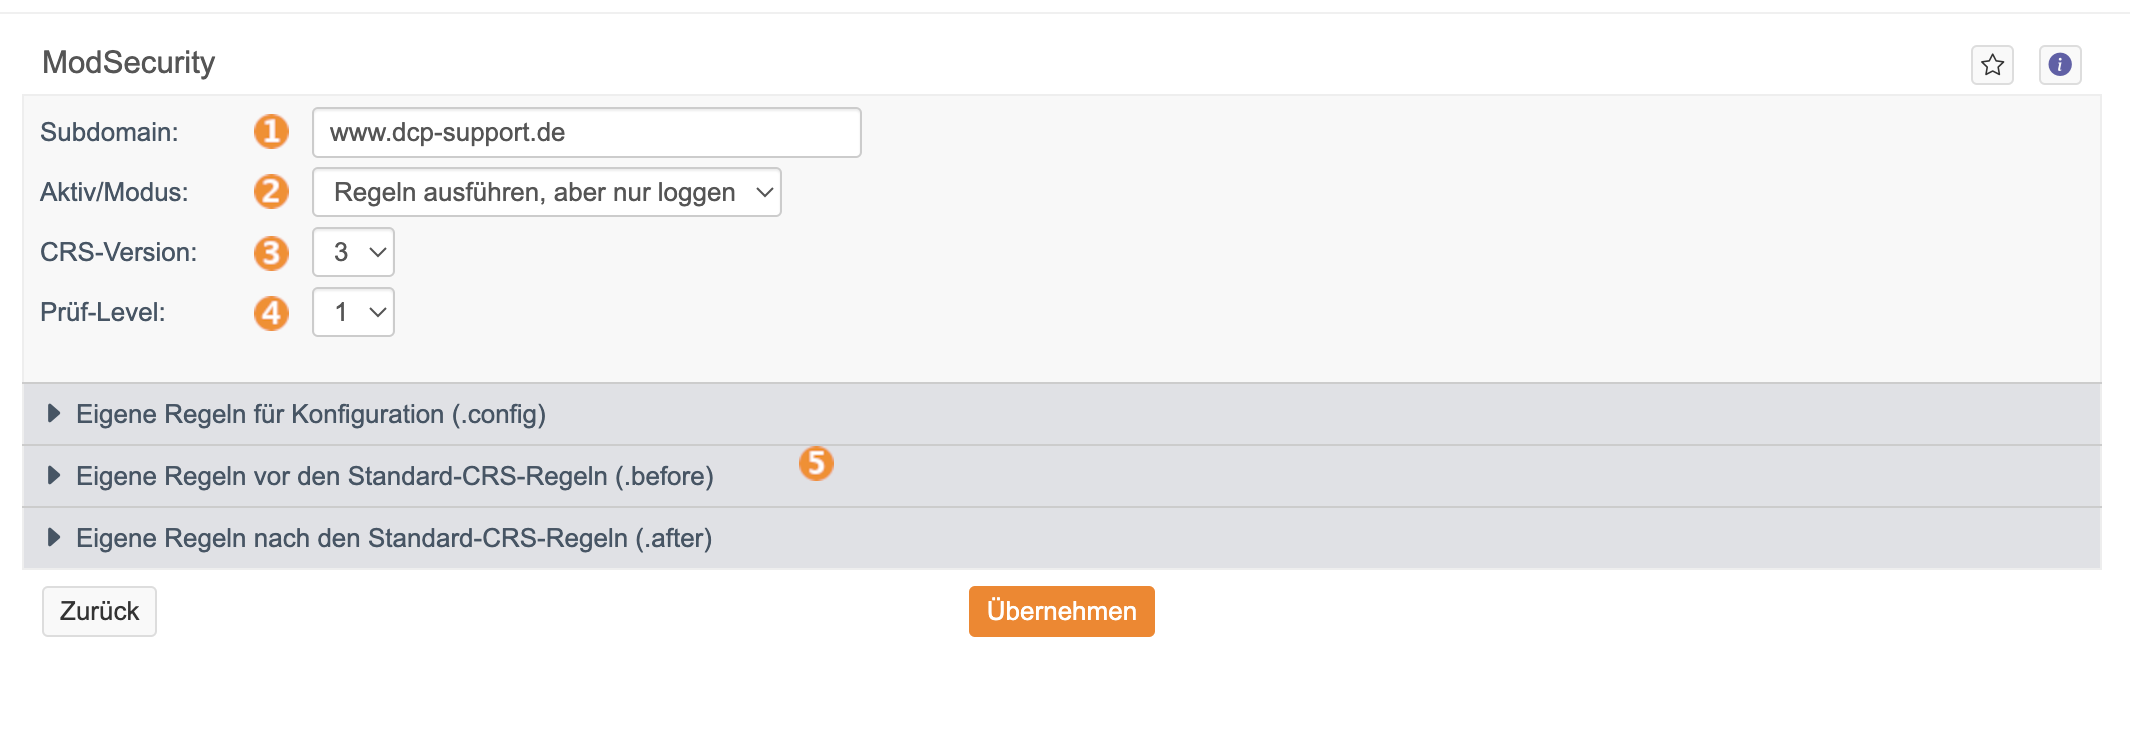Expand Eigene Regeln nach den Standard-CRS-Regeln (.after)
Screen dimensions: 2130x736
point(1062,538)
